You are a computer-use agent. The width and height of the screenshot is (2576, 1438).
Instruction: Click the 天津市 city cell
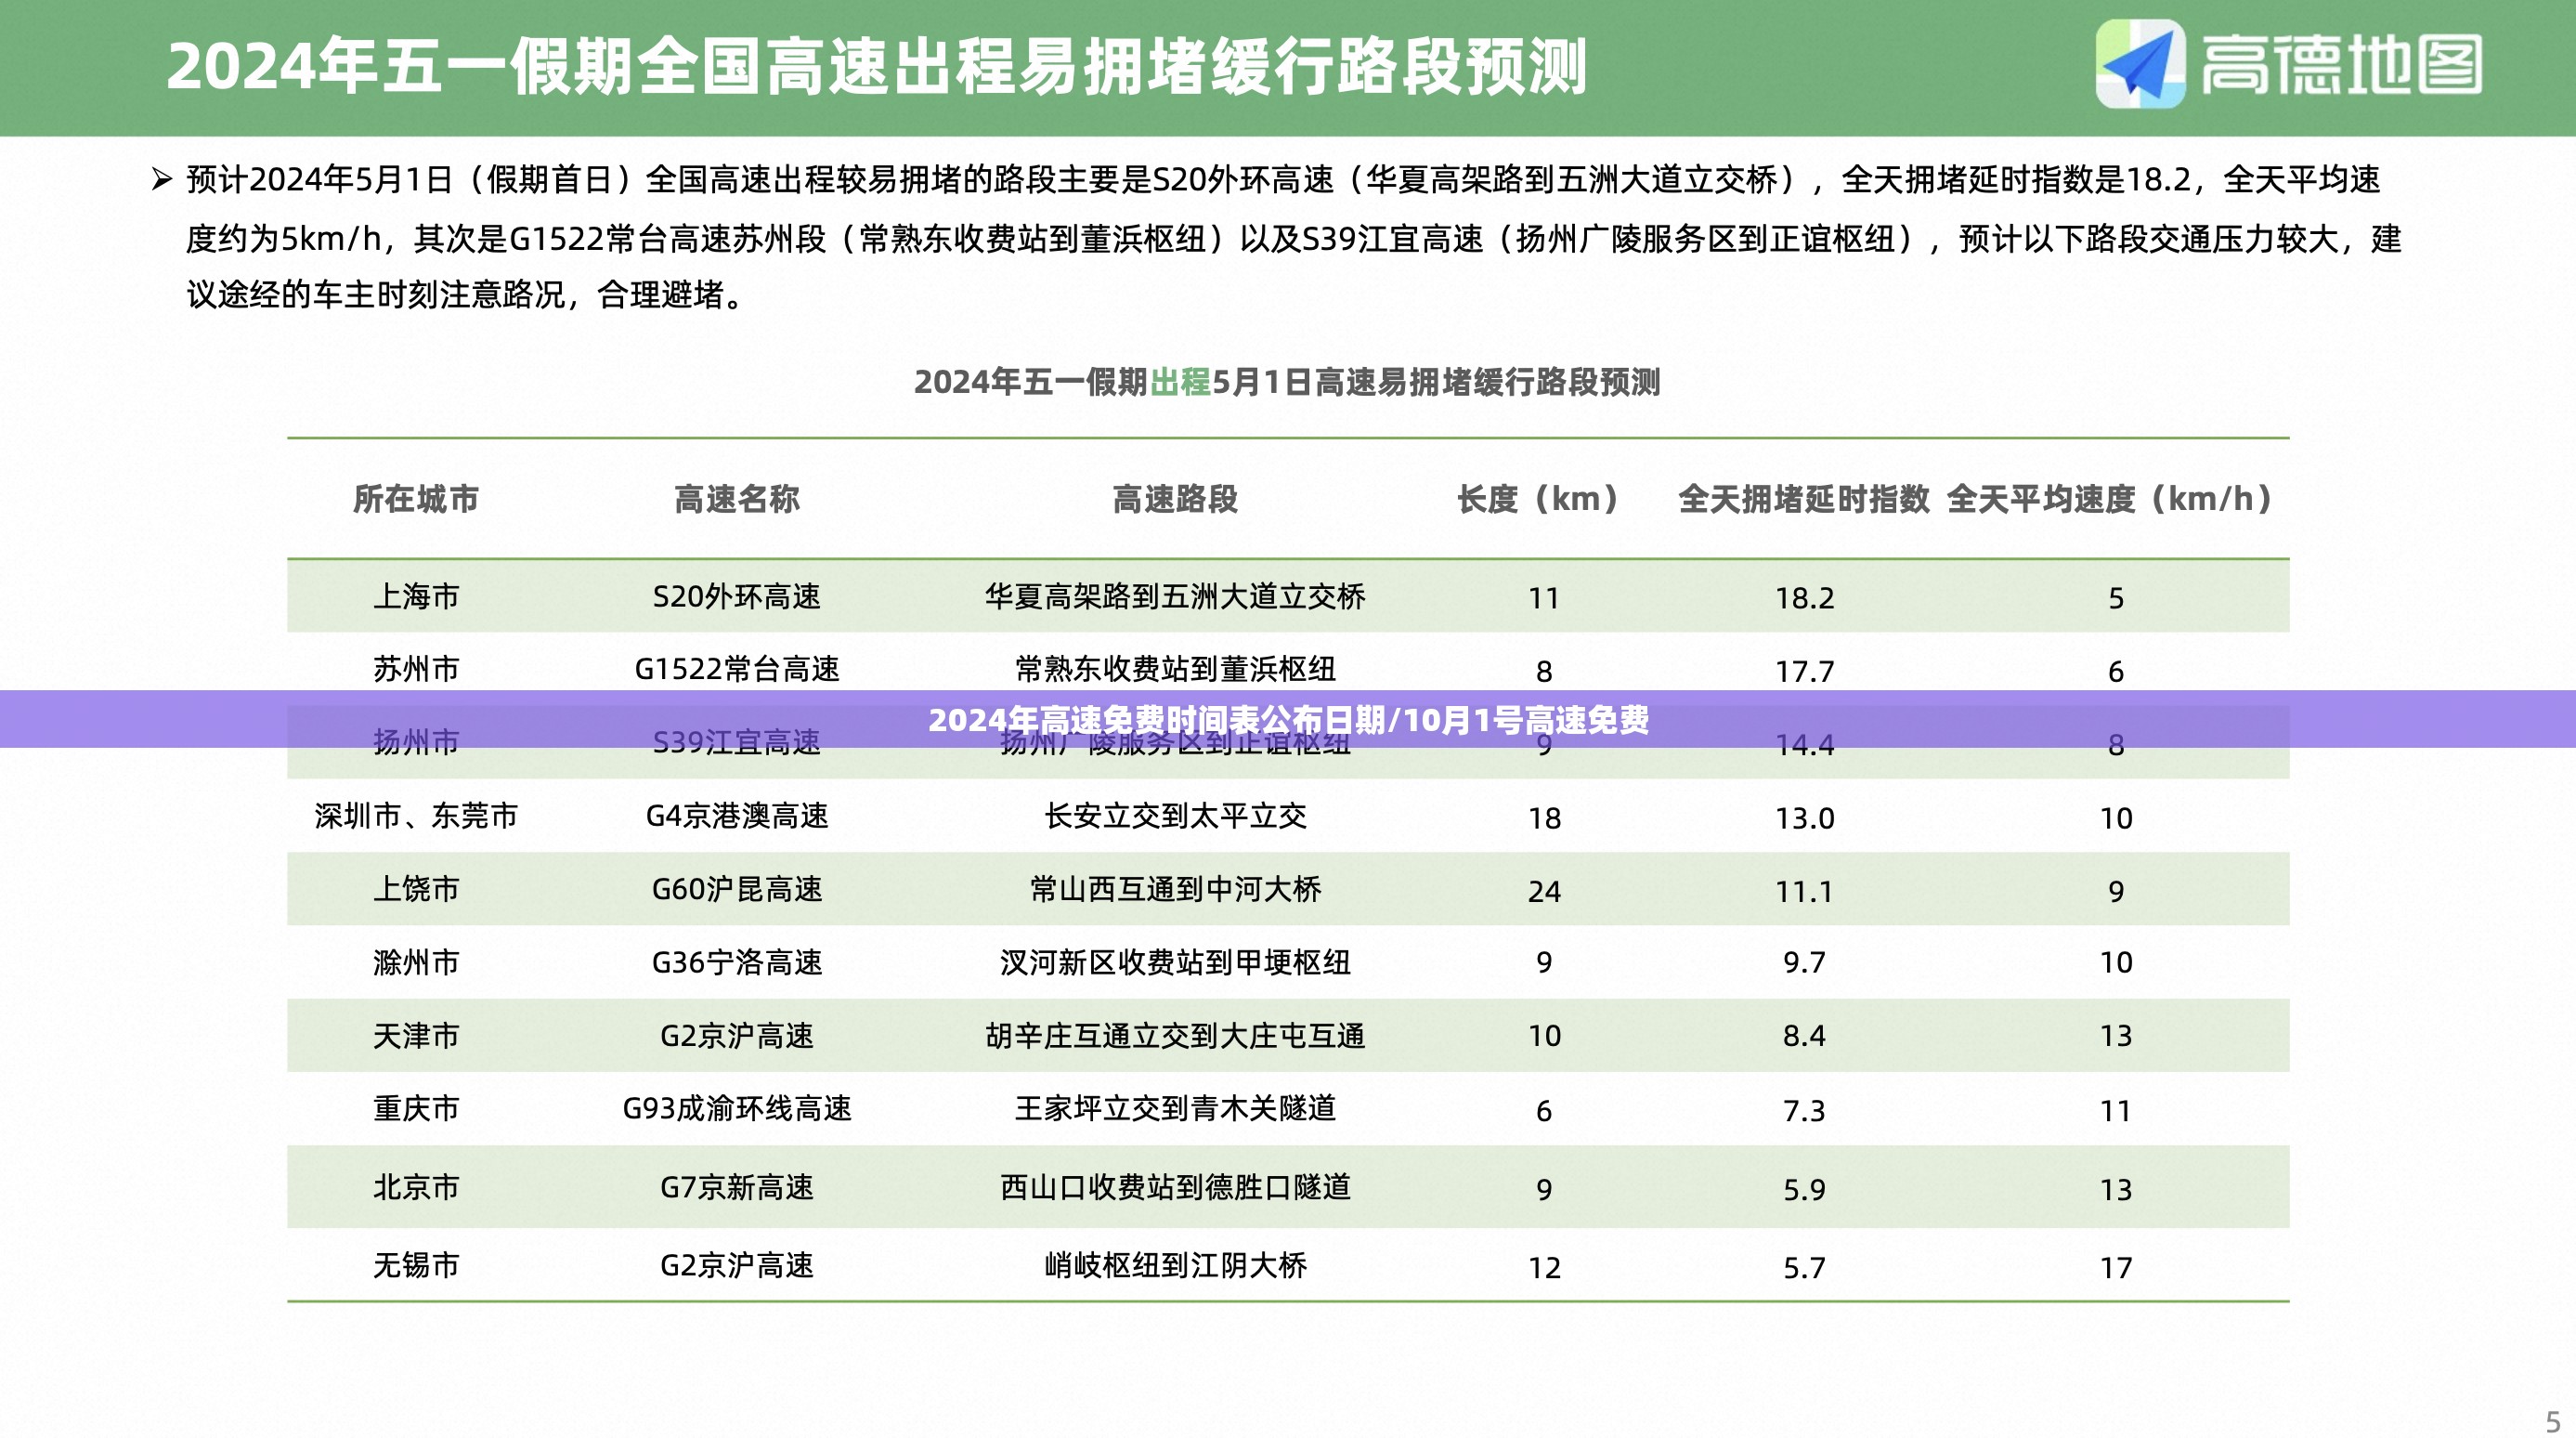point(416,1035)
